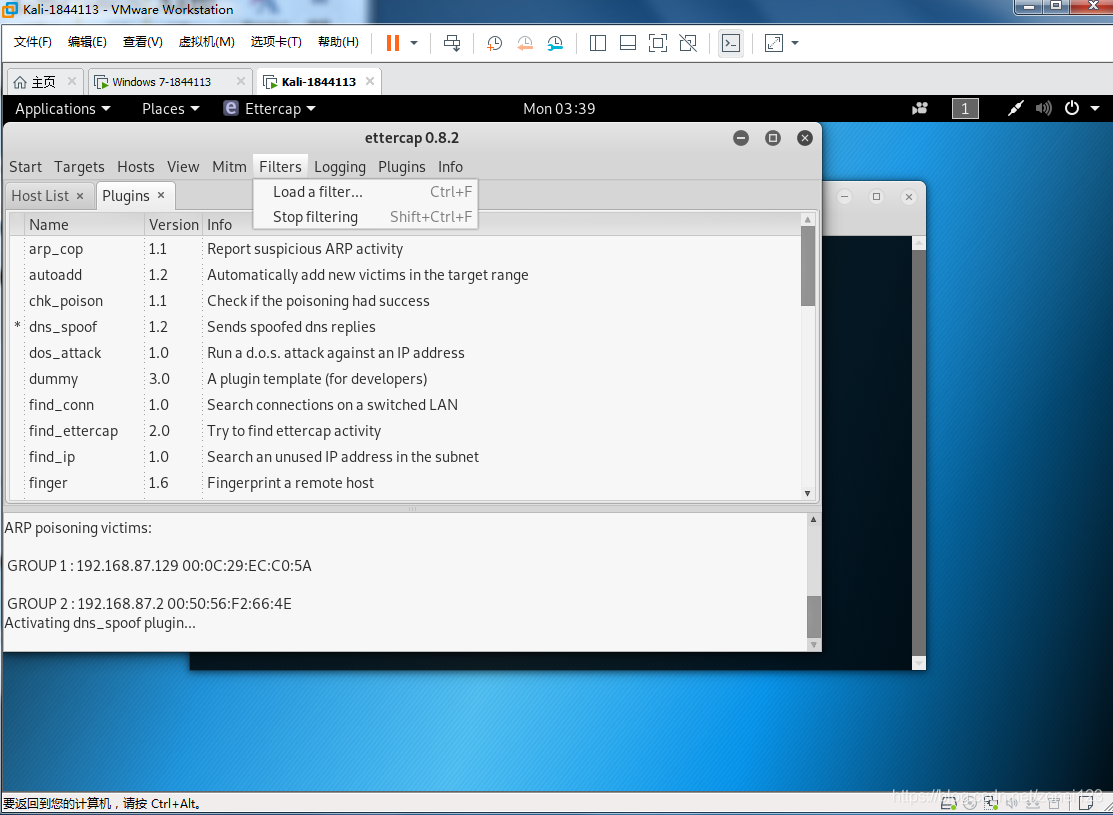
Task: Revert to snapshot using orange arrow clock icon
Action: (525, 43)
